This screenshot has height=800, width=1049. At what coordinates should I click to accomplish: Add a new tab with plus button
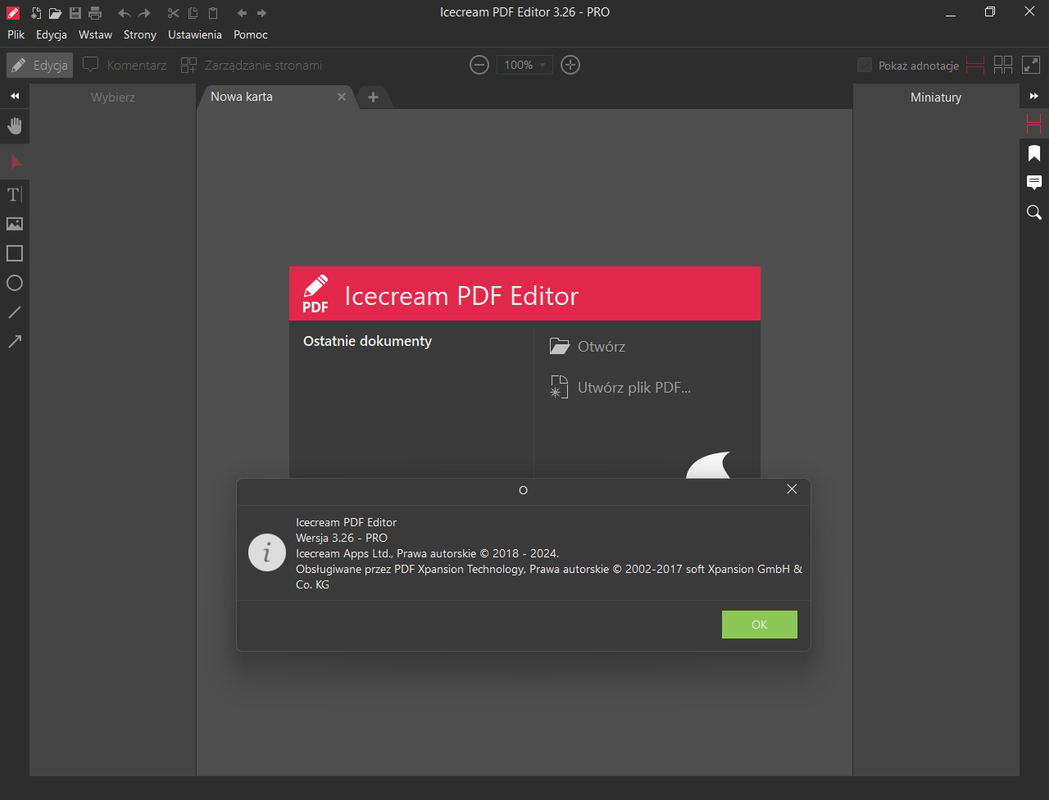(373, 98)
